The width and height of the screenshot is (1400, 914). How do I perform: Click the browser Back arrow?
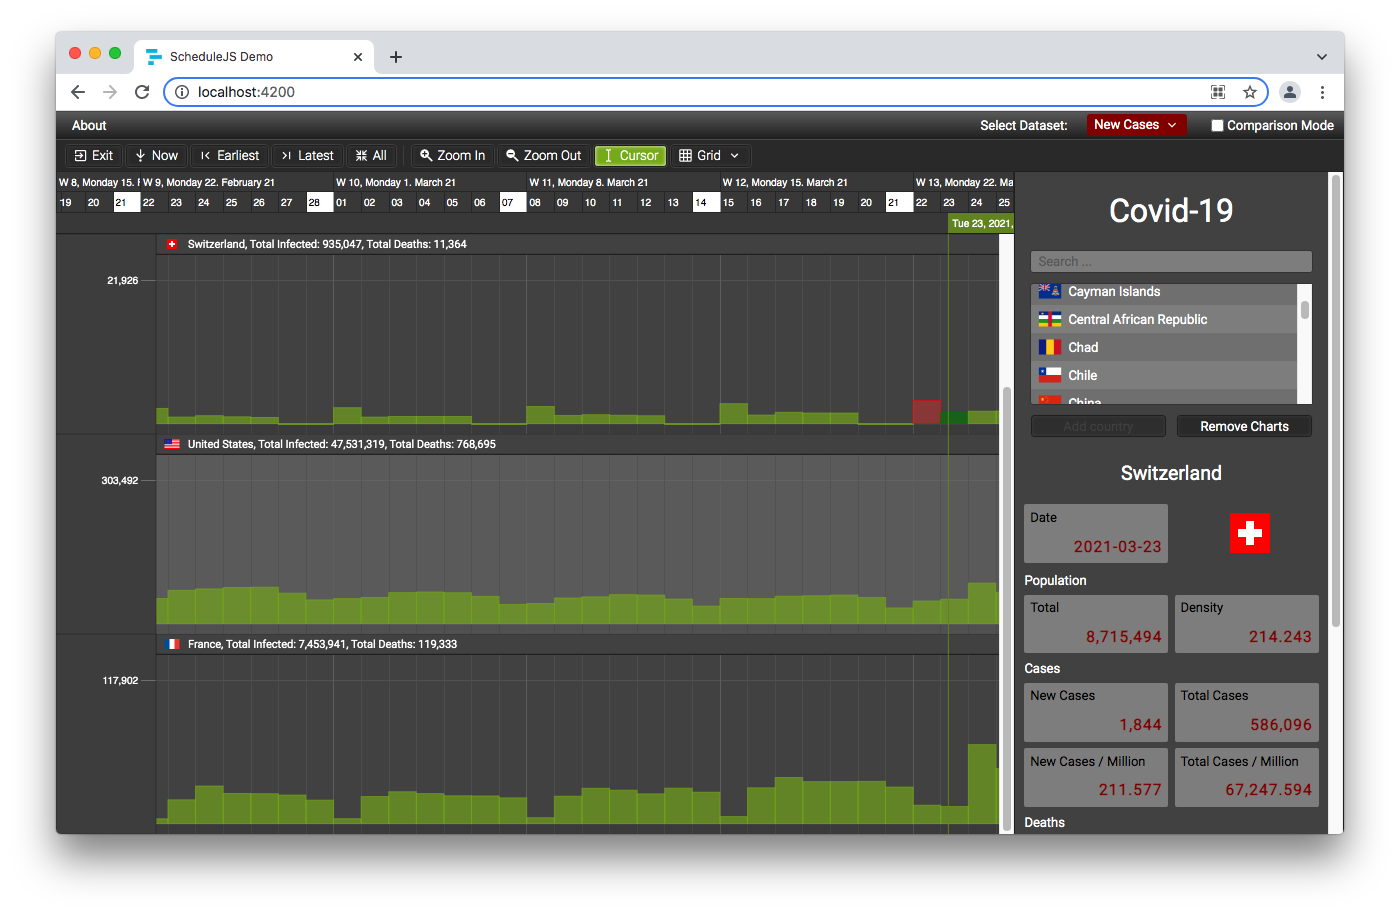pyautogui.click(x=78, y=92)
